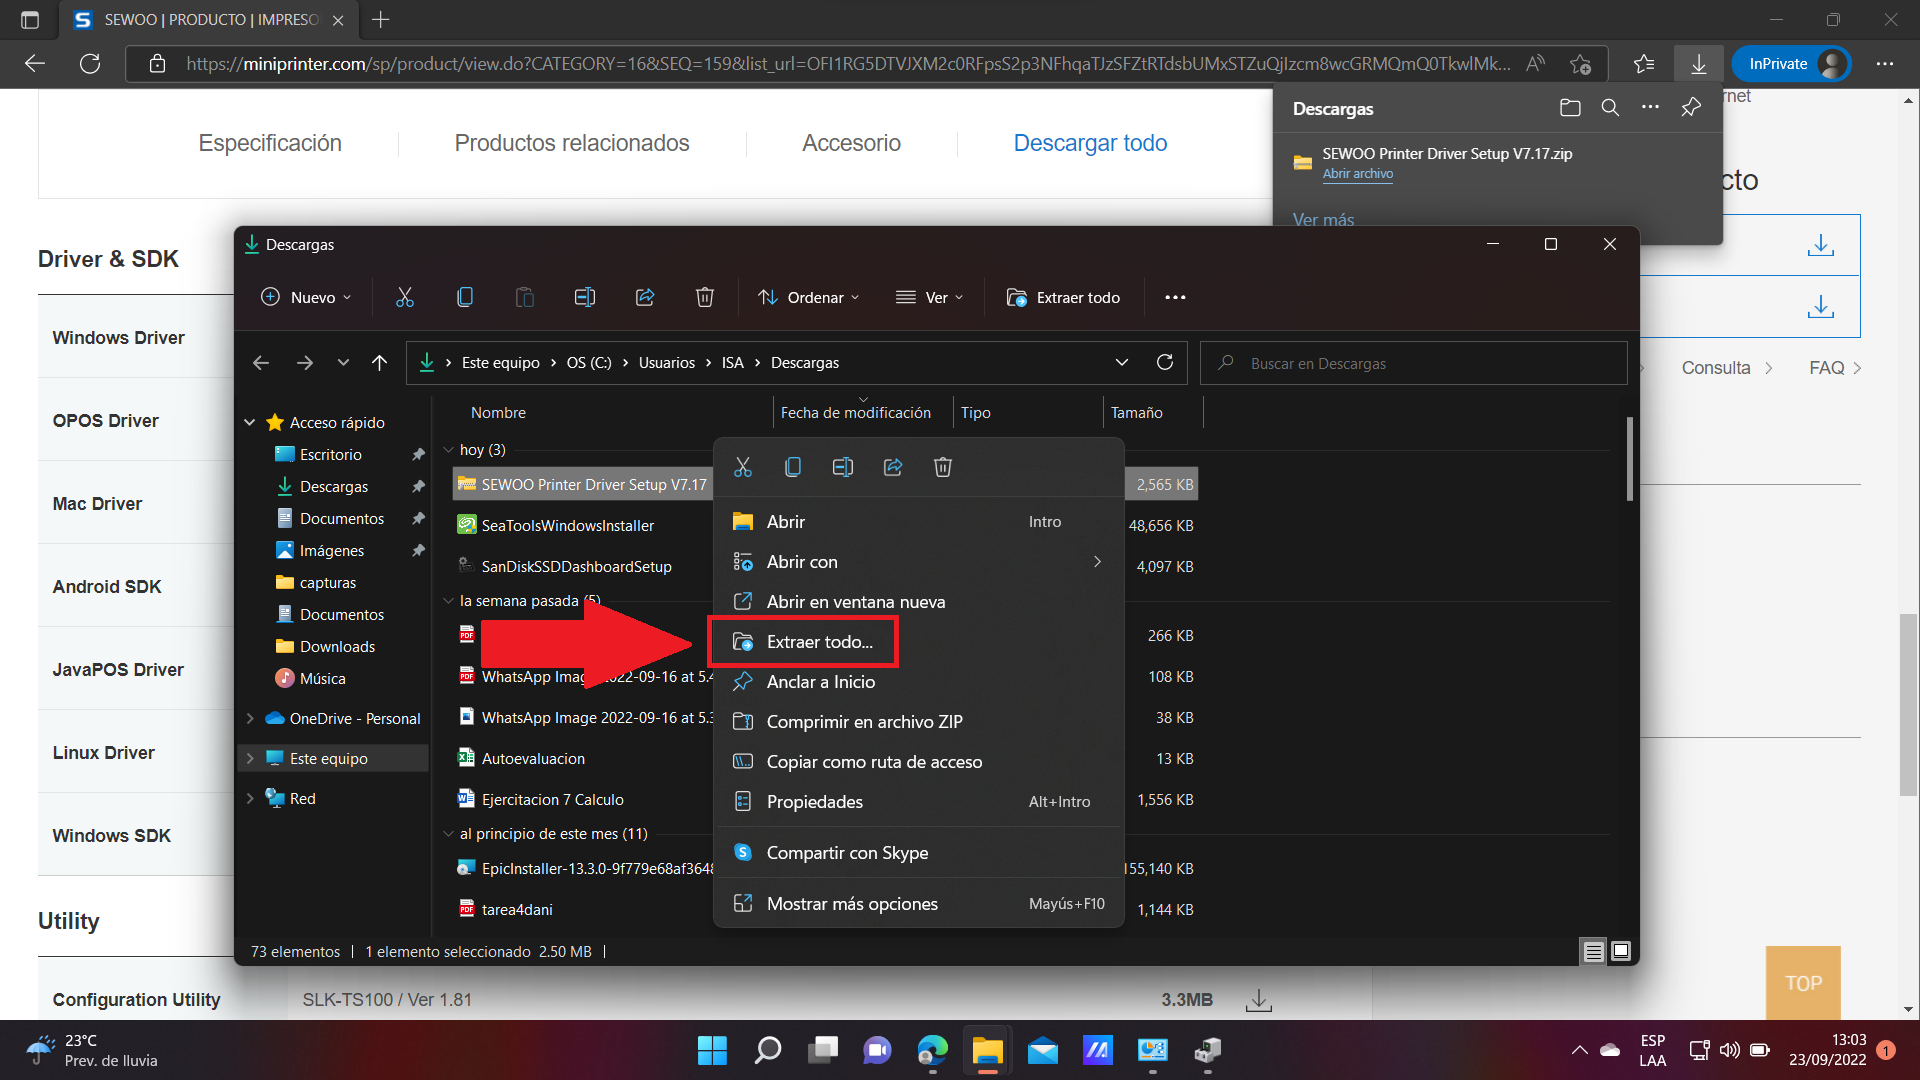Collapse the 'hoy (3)' file group
The height and width of the screenshot is (1080, 1920).
(x=449, y=450)
